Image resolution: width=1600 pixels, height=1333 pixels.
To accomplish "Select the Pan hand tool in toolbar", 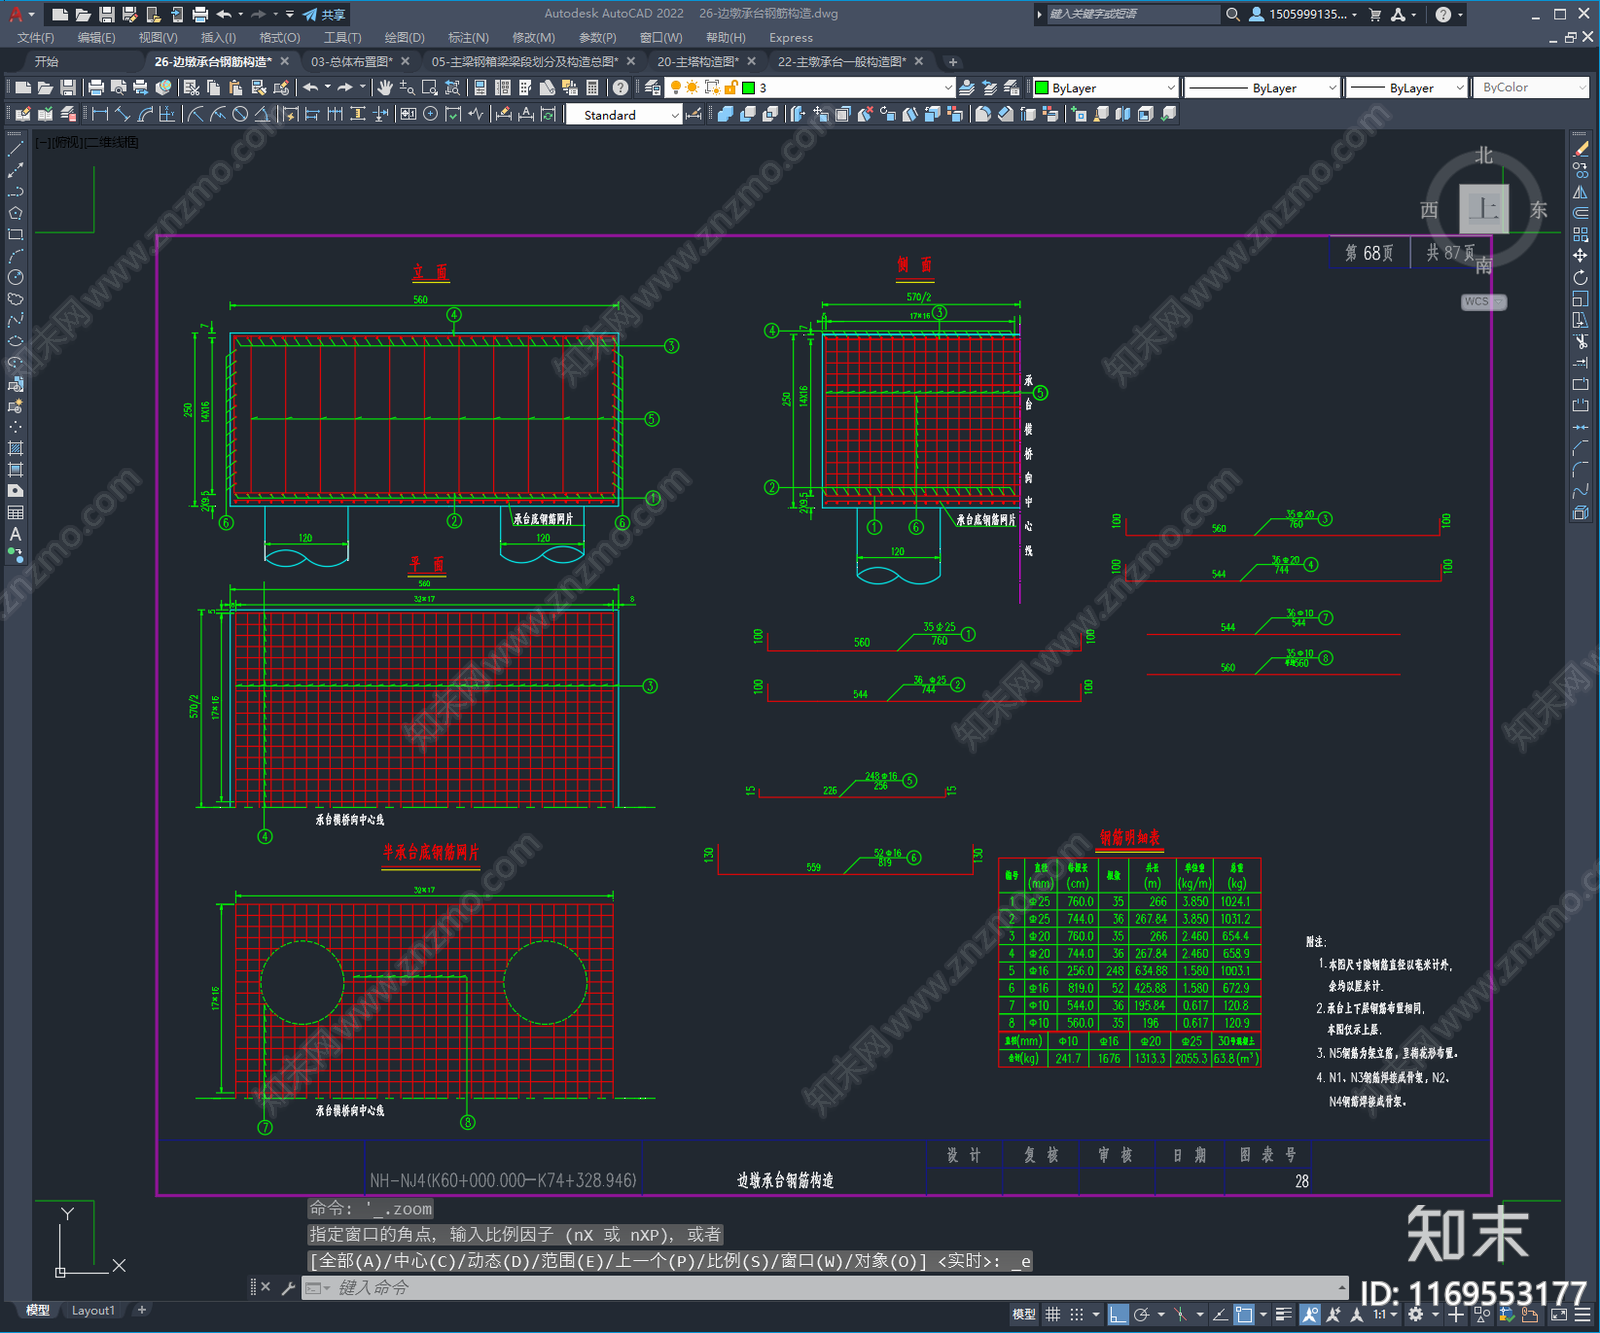I will tap(385, 88).
